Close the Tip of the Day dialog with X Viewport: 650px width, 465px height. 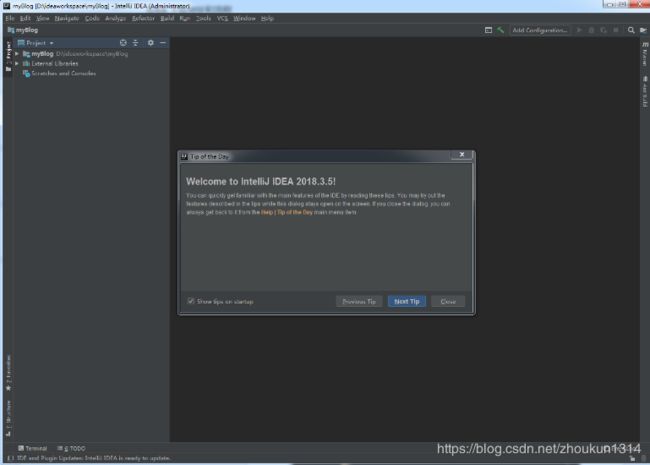pyautogui.click(x=462, y=155)
